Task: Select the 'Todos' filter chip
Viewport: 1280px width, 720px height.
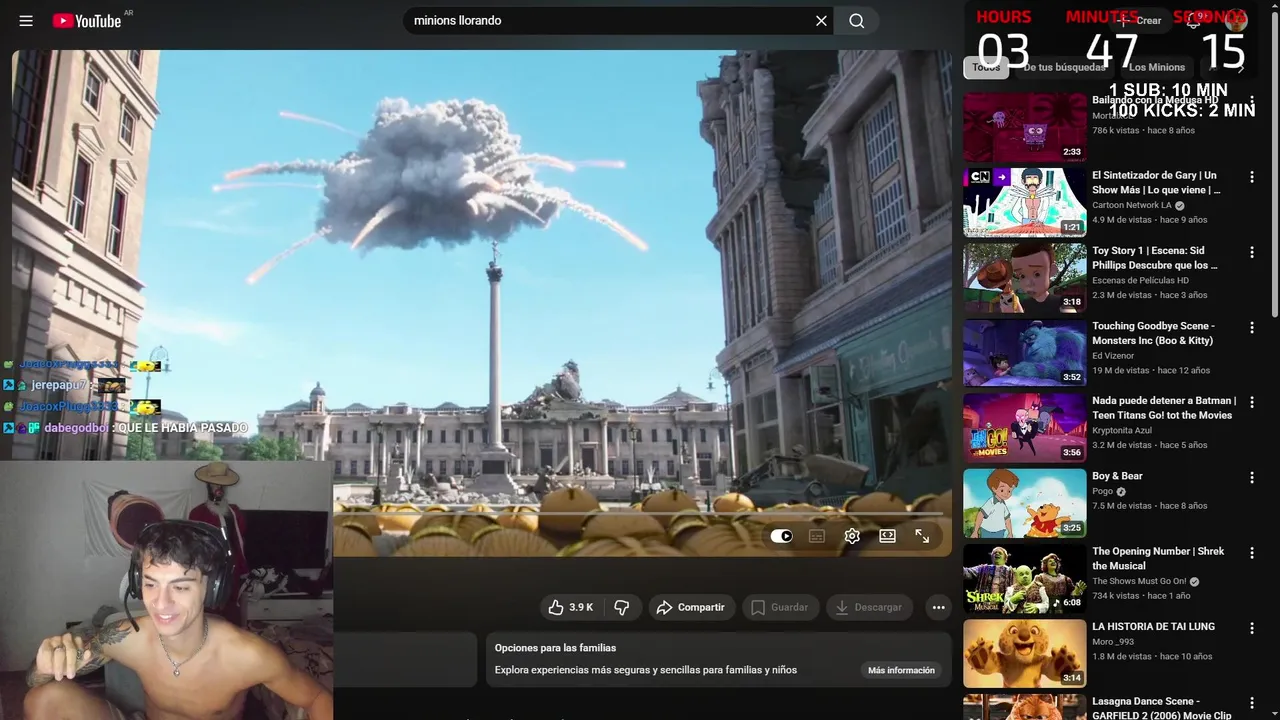Action: pyautogui.click(x=986, y=67)
